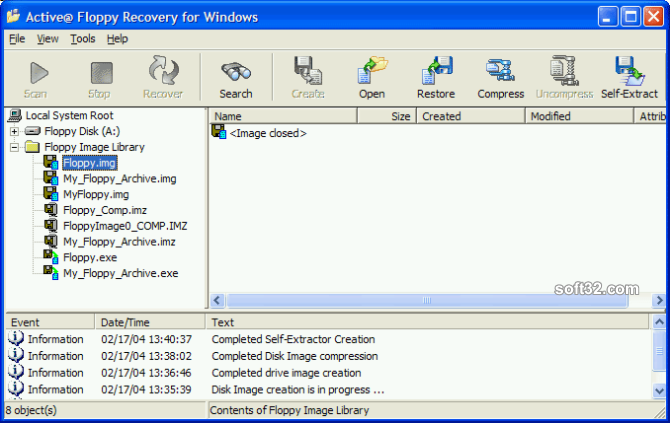Click the Floppy.exe self-extractor icon

pos(51,257)
